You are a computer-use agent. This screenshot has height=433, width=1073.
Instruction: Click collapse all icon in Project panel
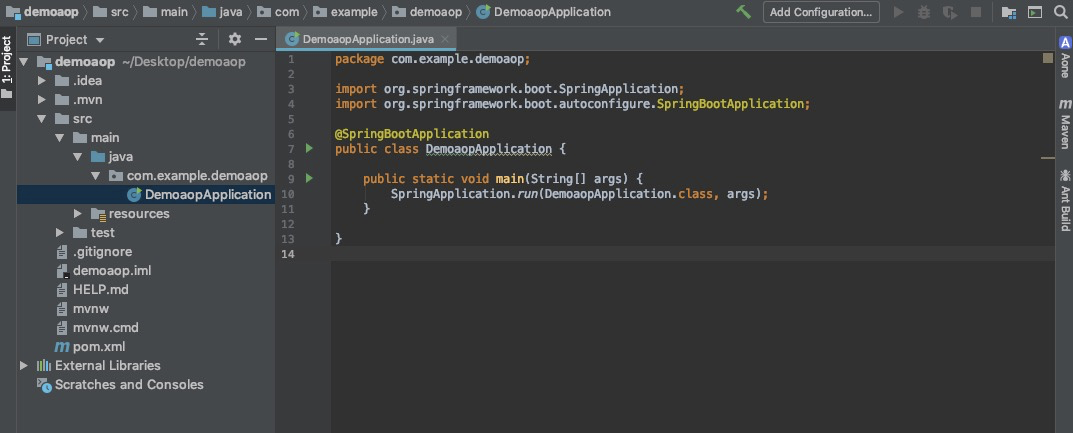click(x=202, y=40)
